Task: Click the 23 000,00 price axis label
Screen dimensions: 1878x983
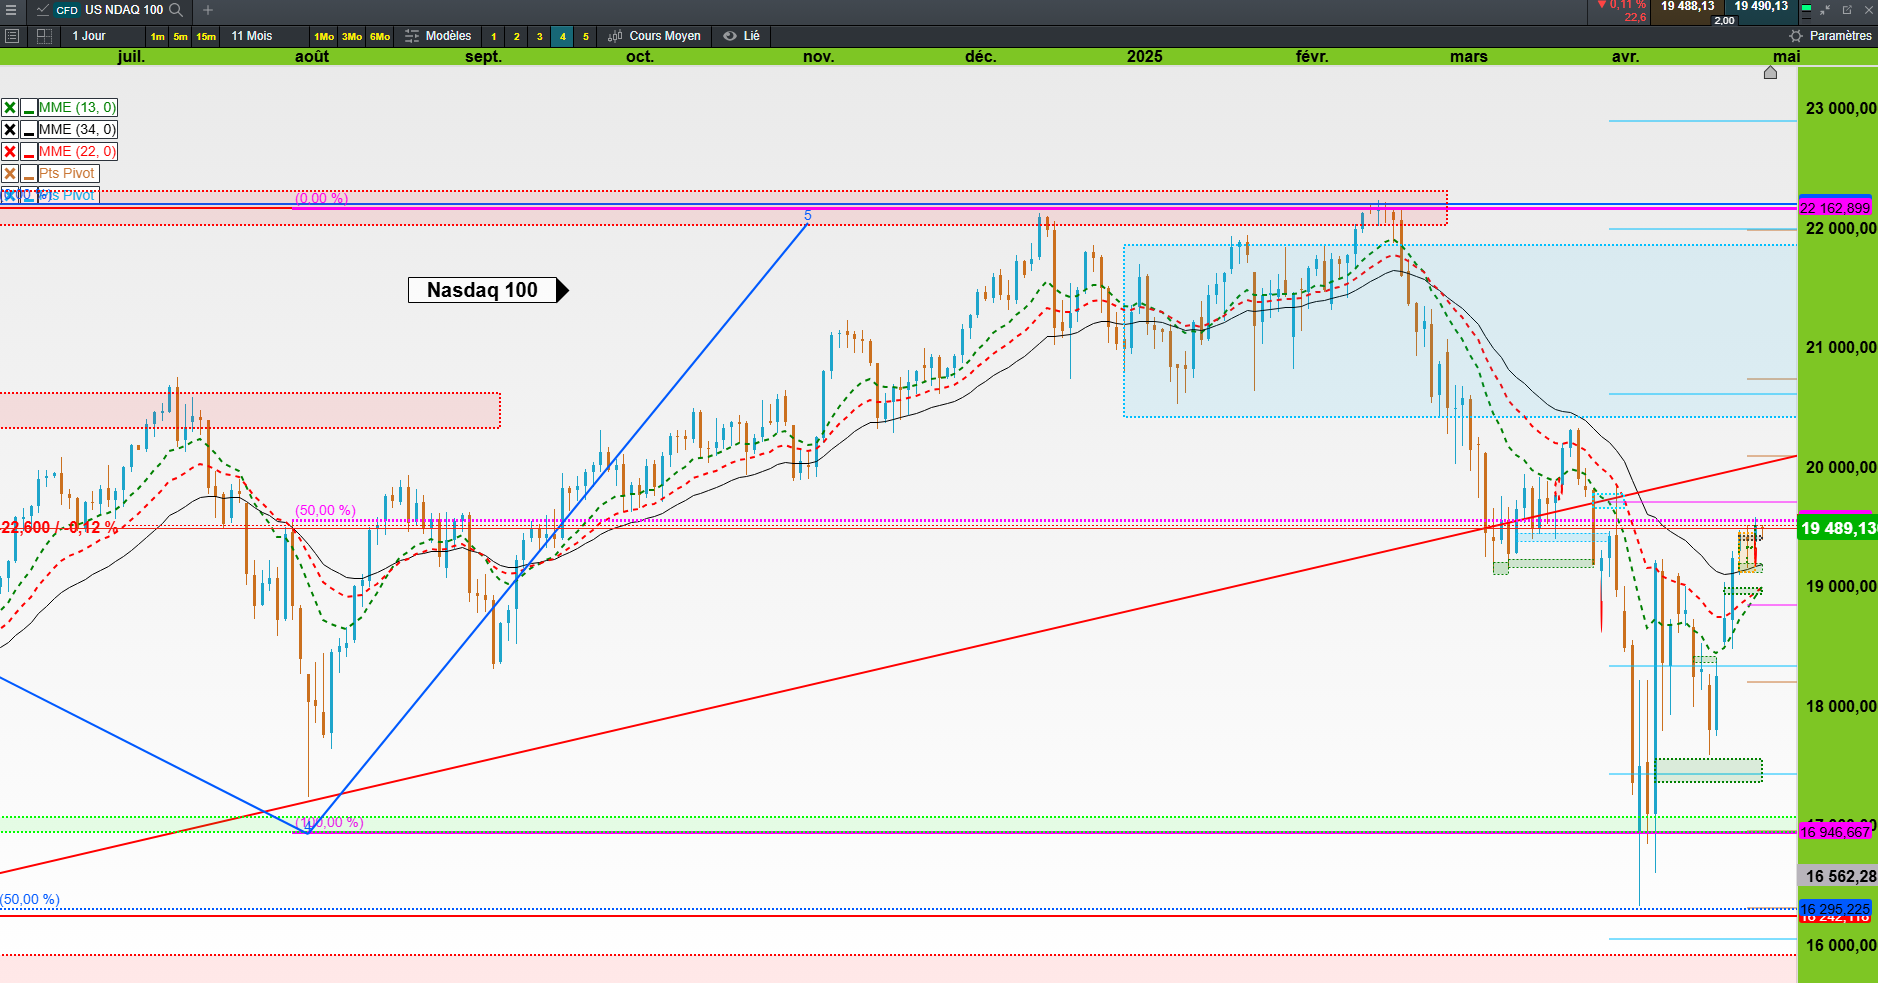Action: pos(1841,109)
